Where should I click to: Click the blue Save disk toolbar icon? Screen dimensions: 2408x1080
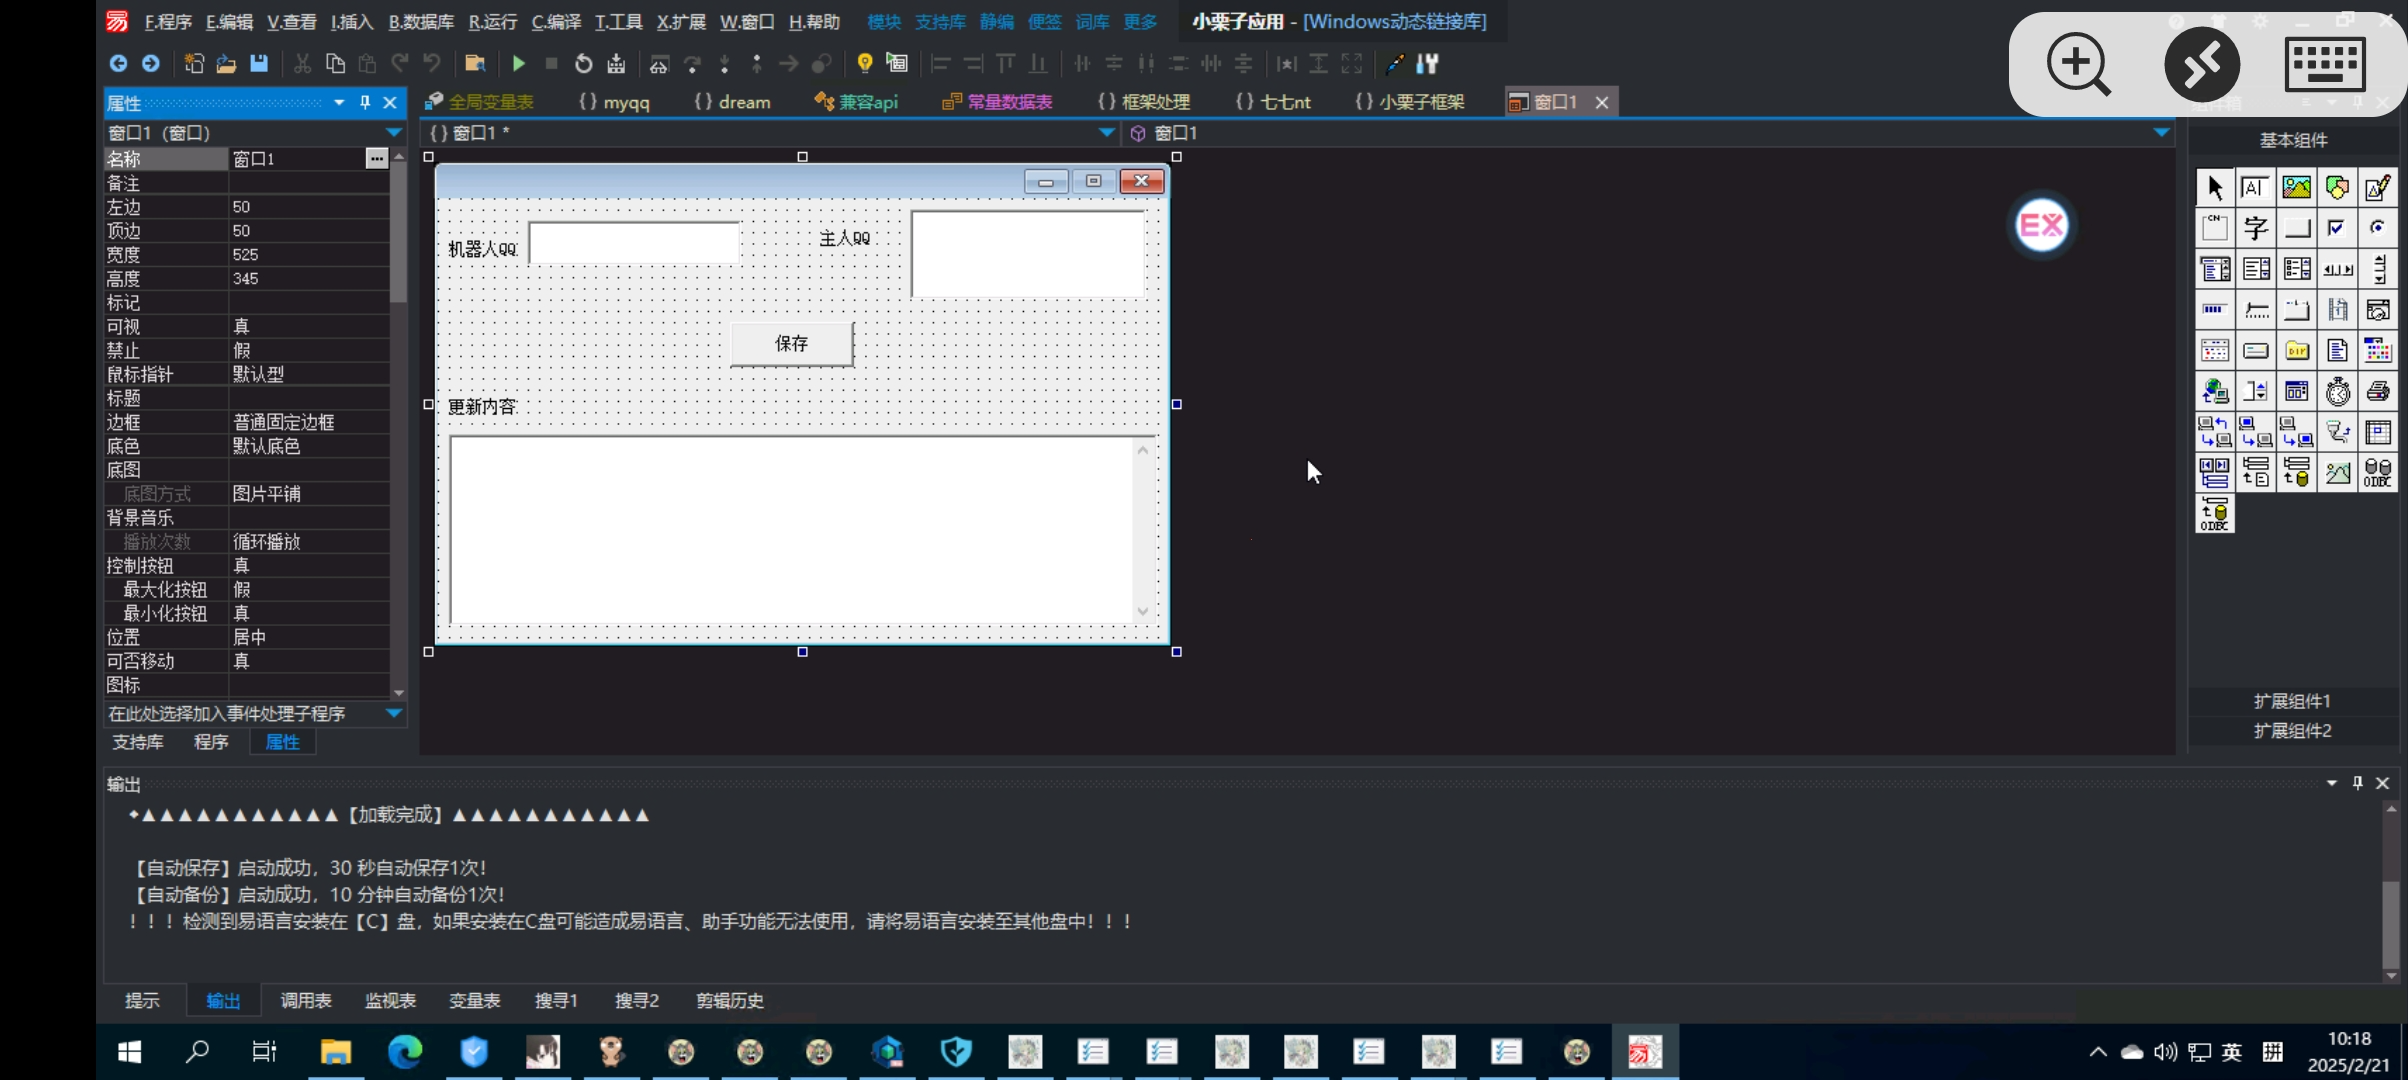259,64
